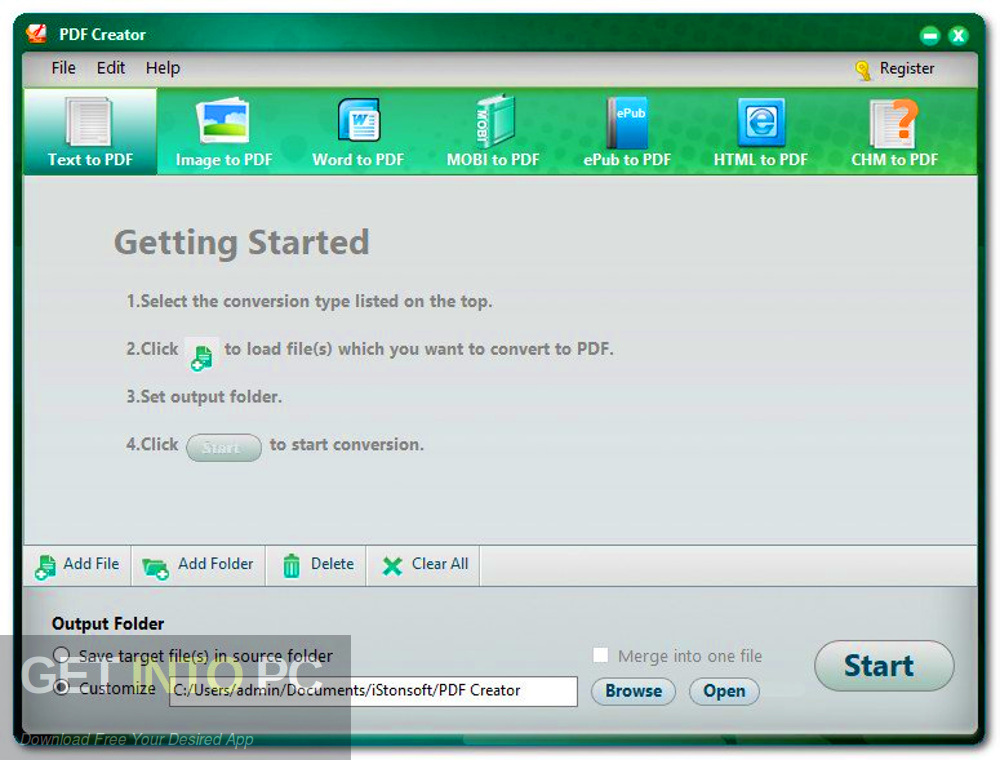The width and height of the screenshot is (1000, 760).
Task: Open the Edit menu
Action: pyautogui.click(x=110, y=68)
